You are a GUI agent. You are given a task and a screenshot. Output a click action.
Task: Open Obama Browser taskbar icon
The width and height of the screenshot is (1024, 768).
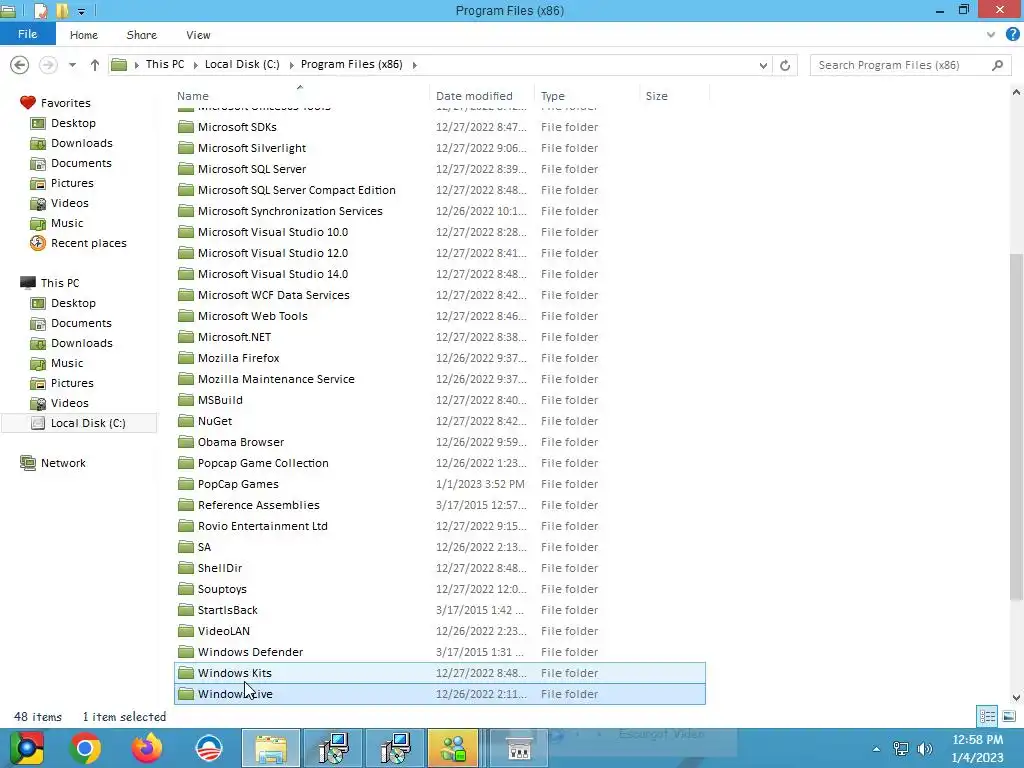[x=209, y=748]
